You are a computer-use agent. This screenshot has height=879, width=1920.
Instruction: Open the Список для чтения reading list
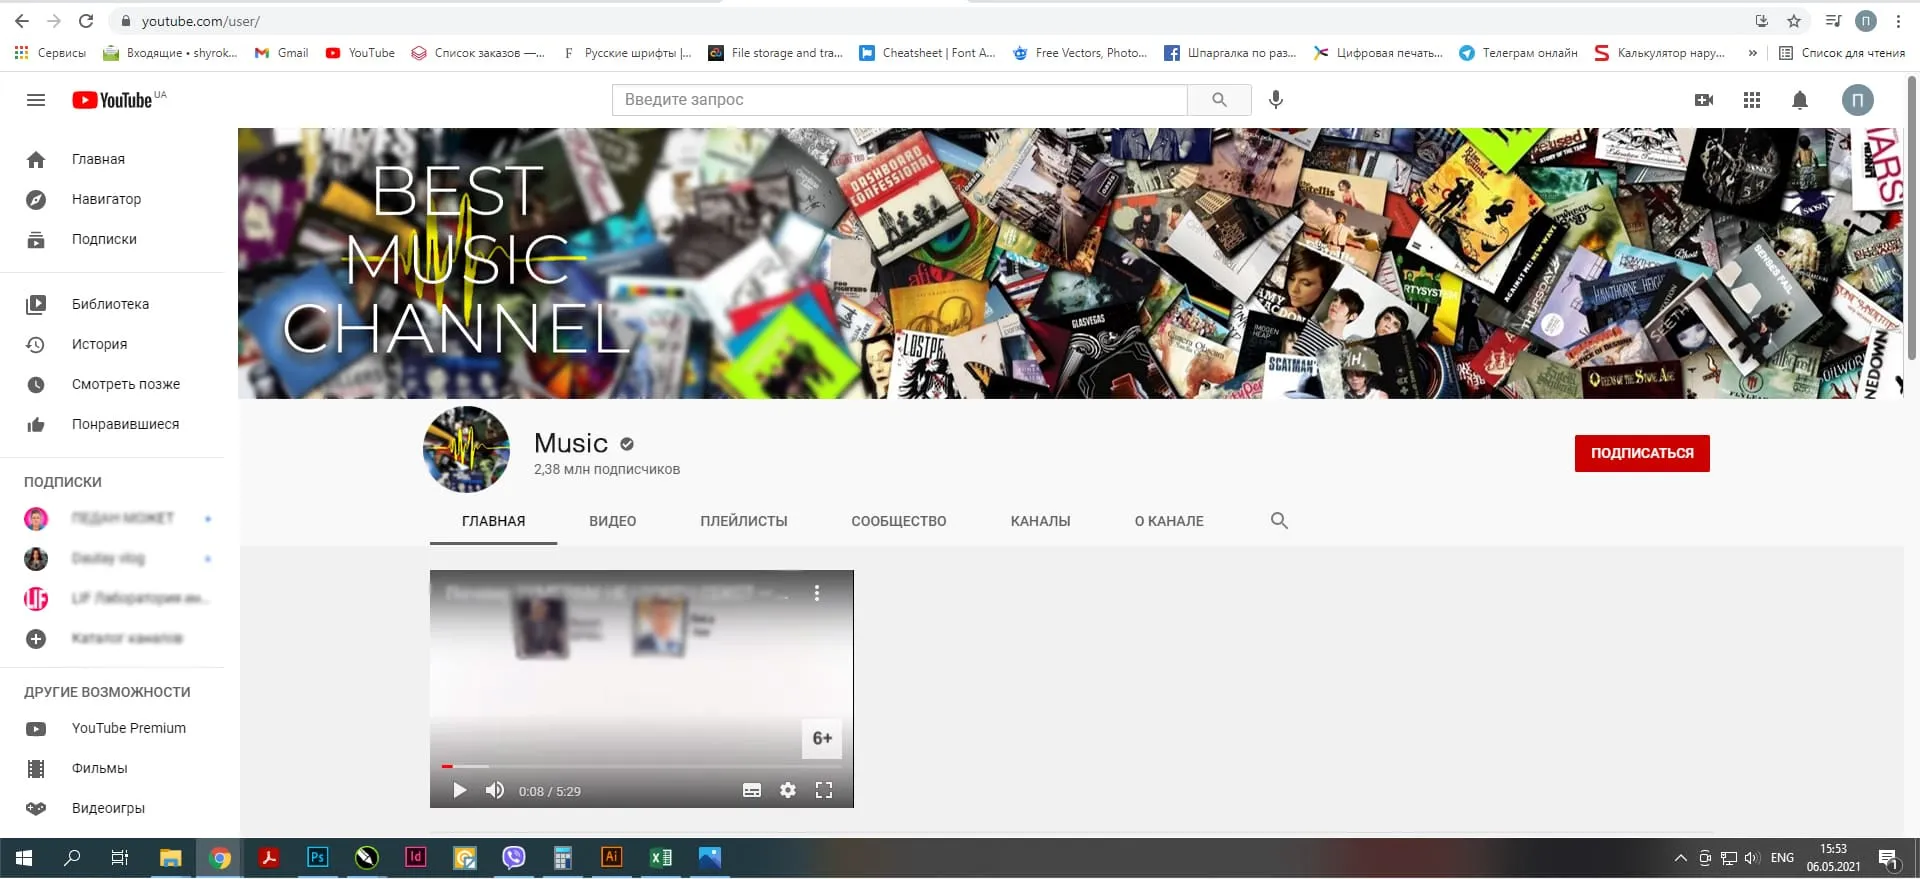(x=1842, y=53)
